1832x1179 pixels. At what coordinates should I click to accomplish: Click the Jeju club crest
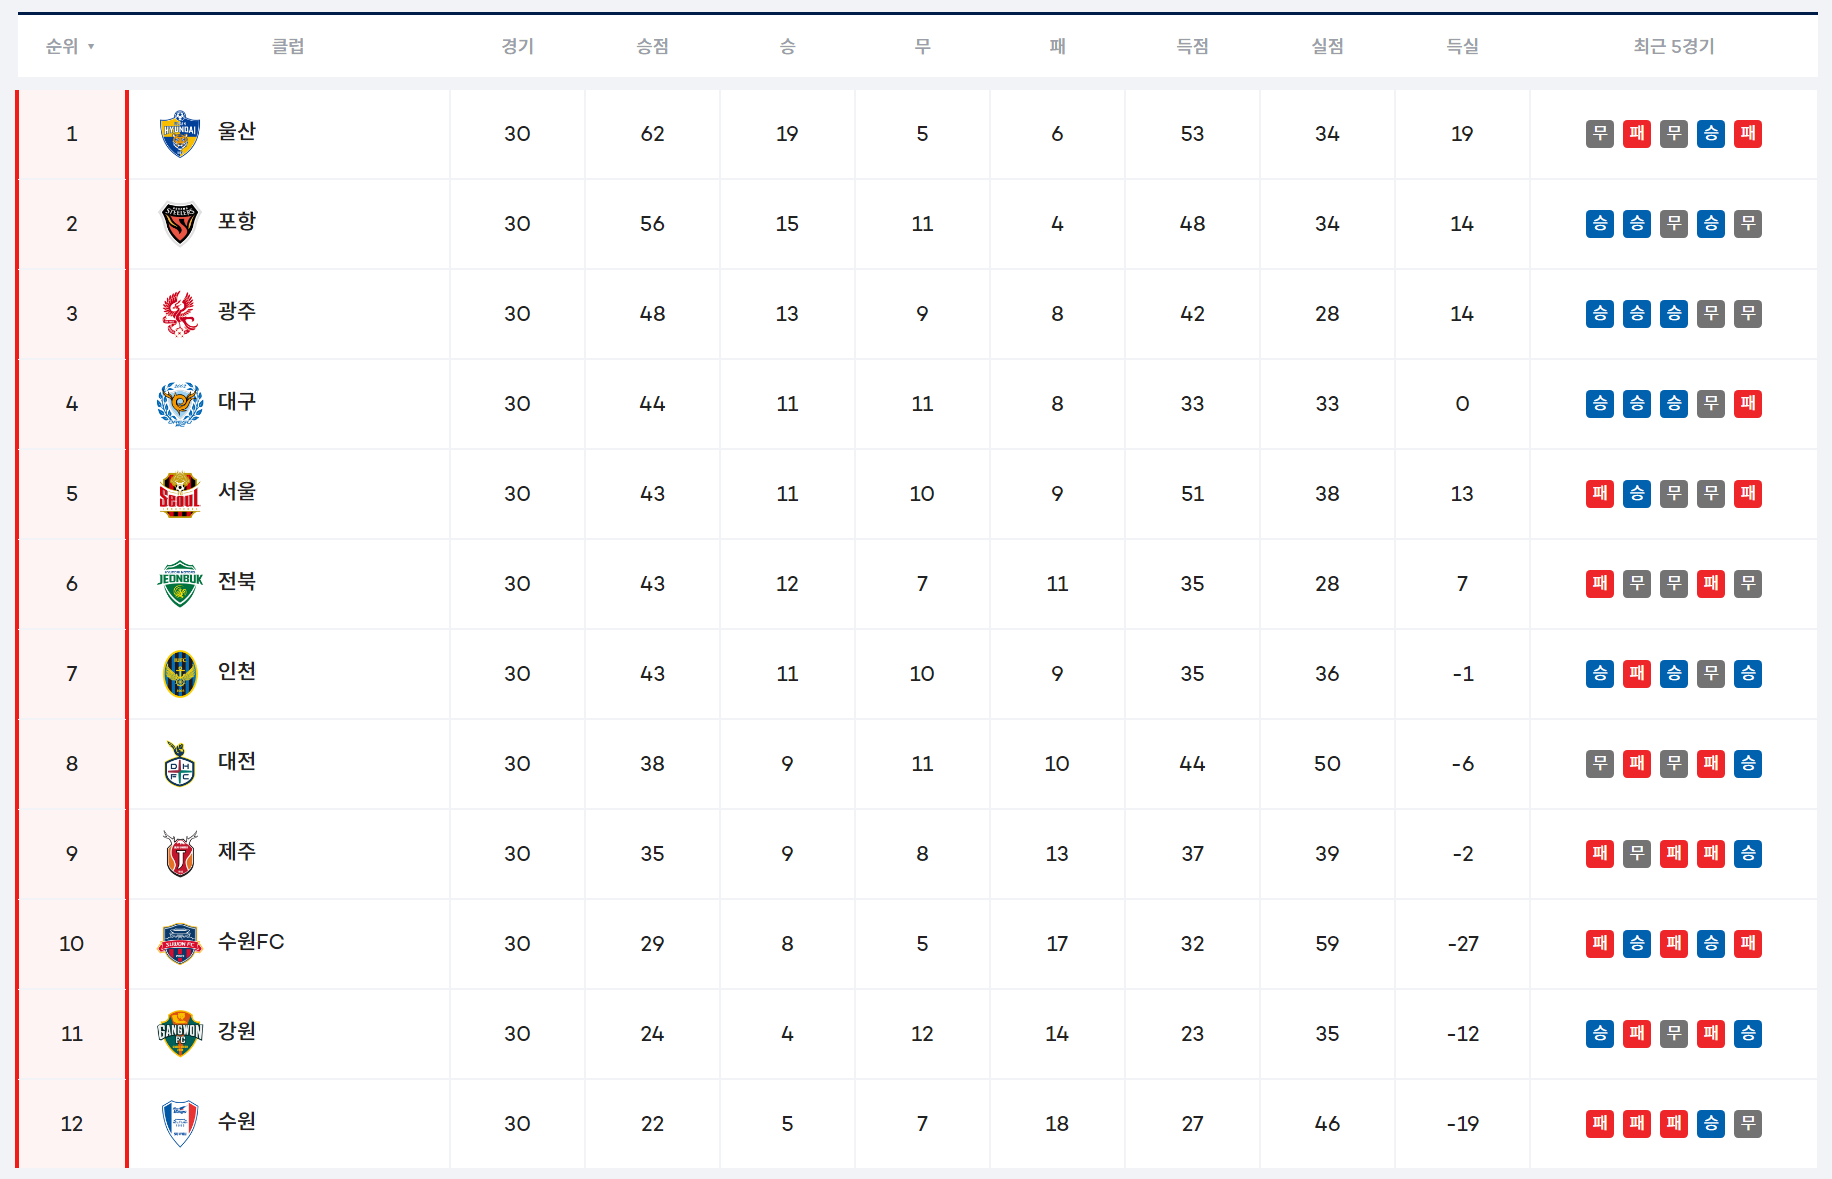point(180,854)
